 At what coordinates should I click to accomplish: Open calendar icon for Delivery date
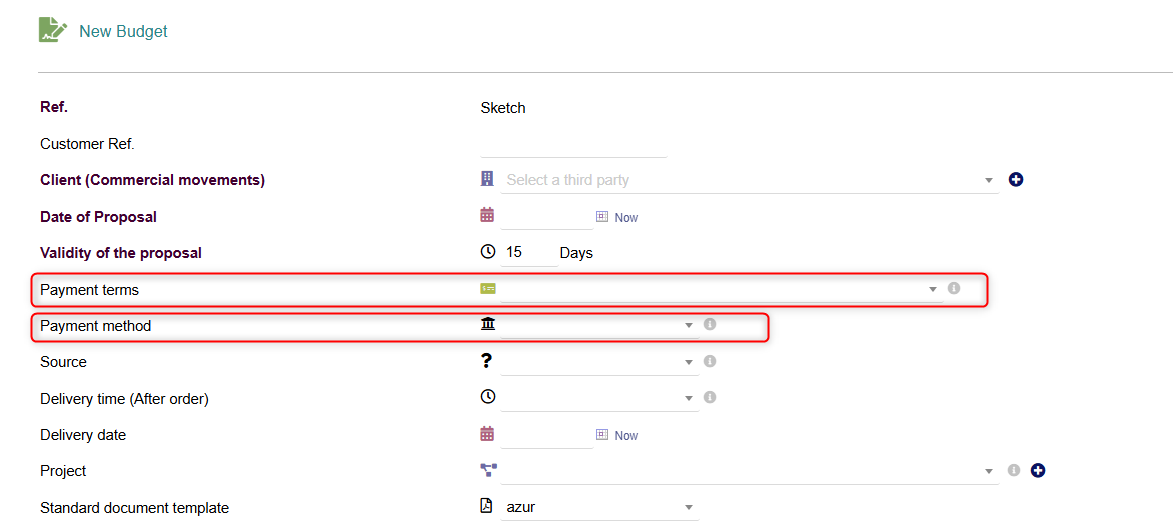pos(487,433)
